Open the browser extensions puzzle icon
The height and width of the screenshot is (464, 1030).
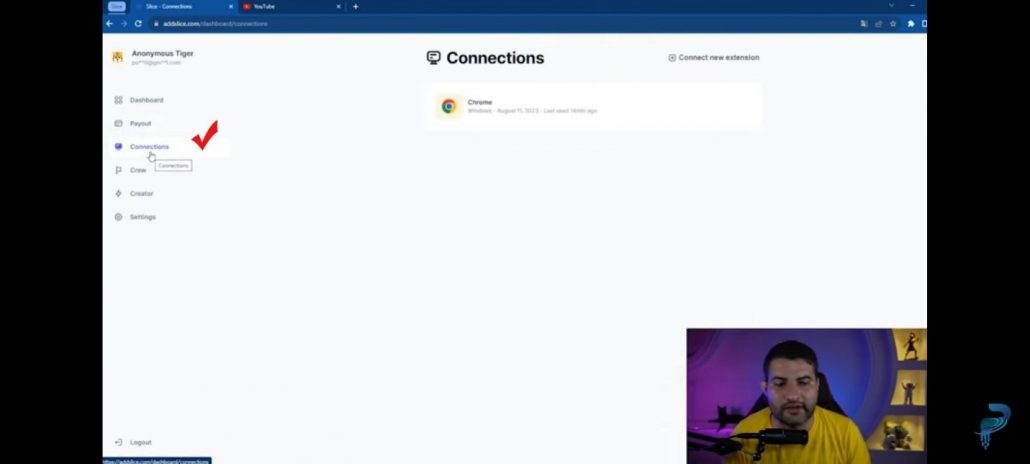(911, 23)
